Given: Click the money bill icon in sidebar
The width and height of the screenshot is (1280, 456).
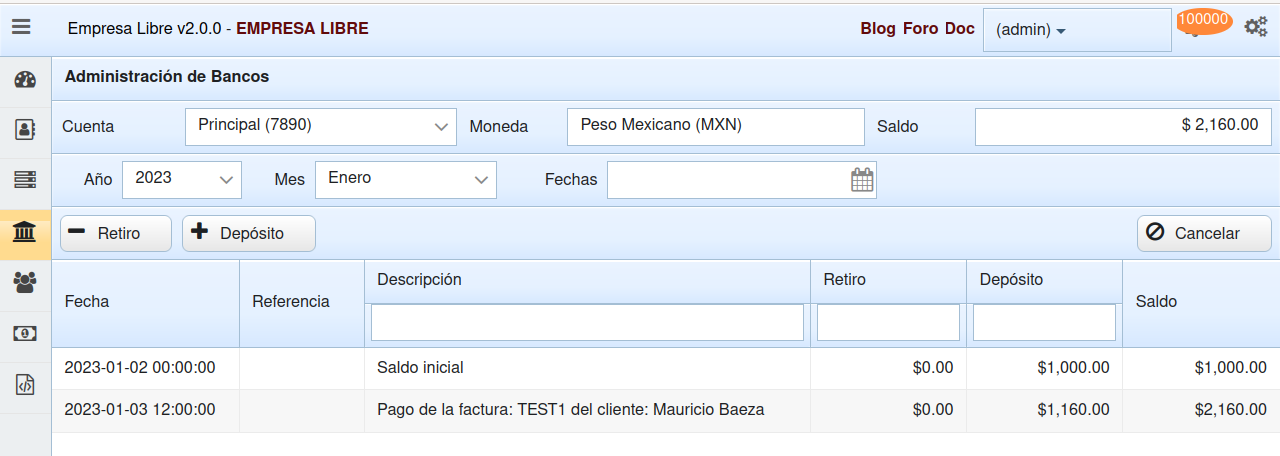Looking at the screenshot, I should click(x=25, y=334).
